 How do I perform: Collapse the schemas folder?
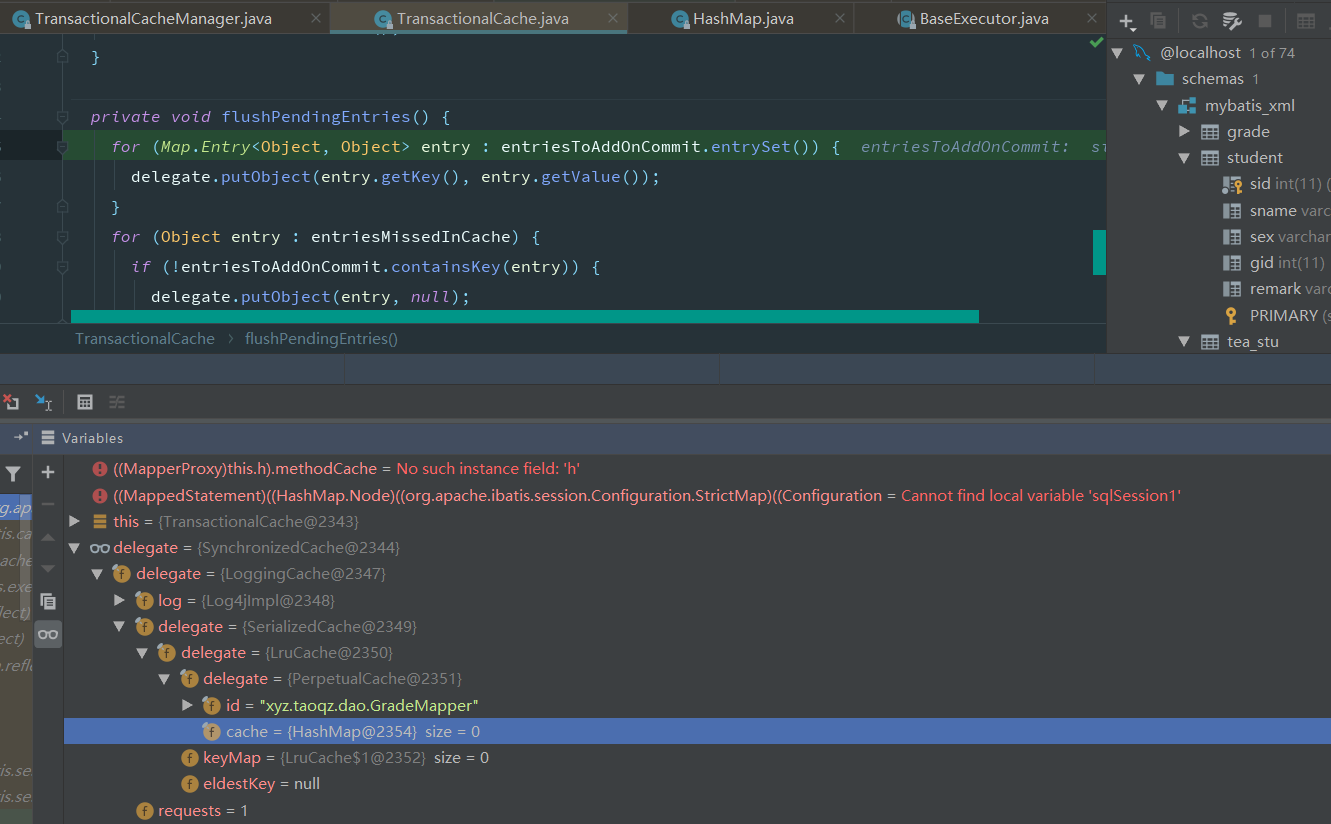coord(1139,79)
